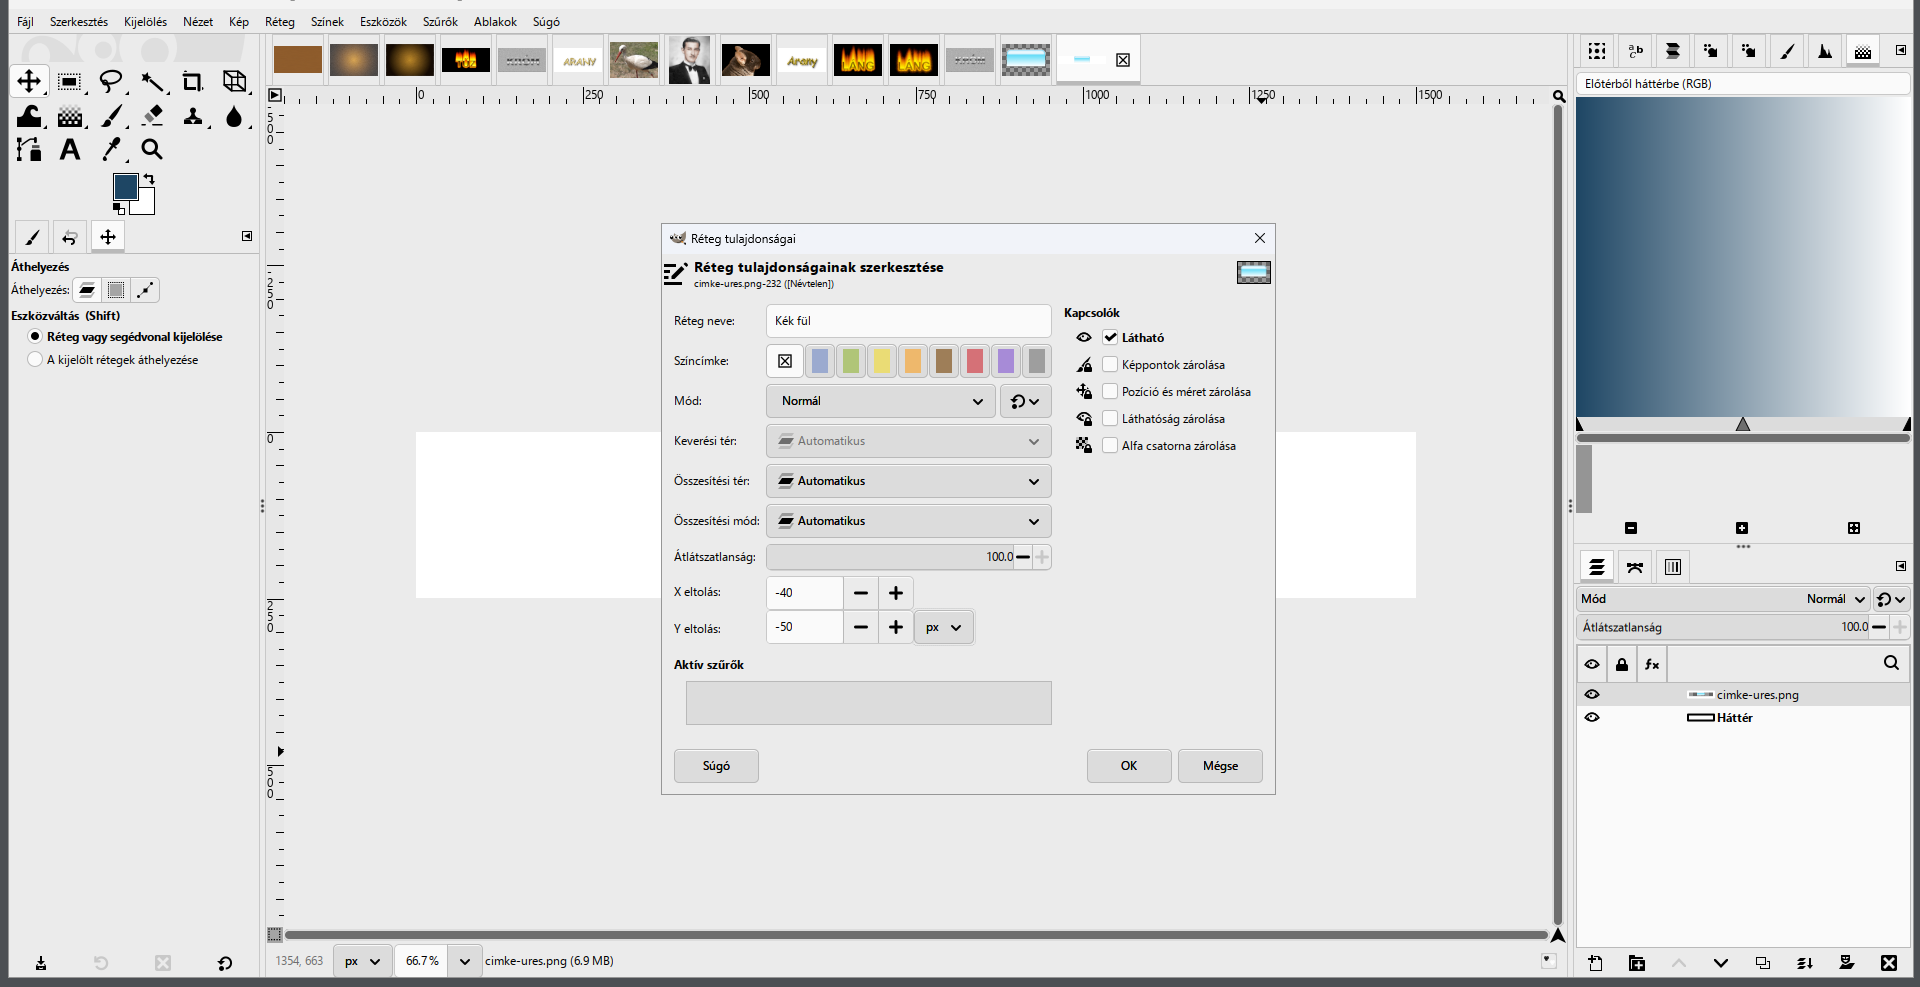Swap foreground and background colors arrow
1920x987 pixels.
[149, 179]
